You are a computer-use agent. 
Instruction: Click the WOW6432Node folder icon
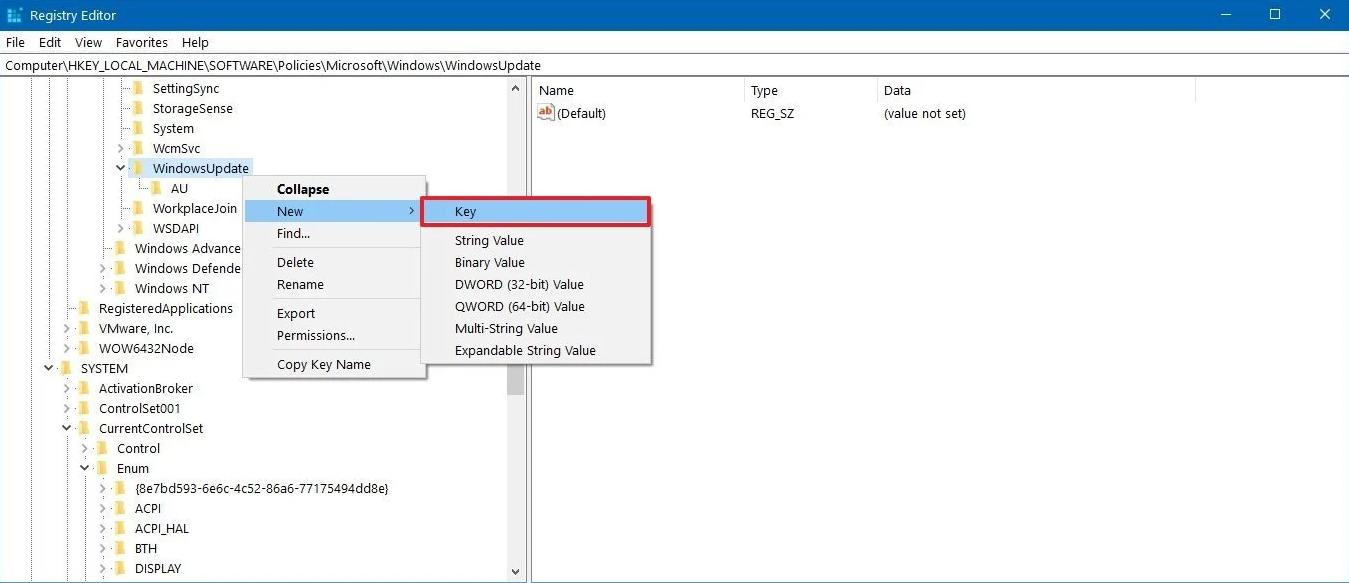[82, 348]
